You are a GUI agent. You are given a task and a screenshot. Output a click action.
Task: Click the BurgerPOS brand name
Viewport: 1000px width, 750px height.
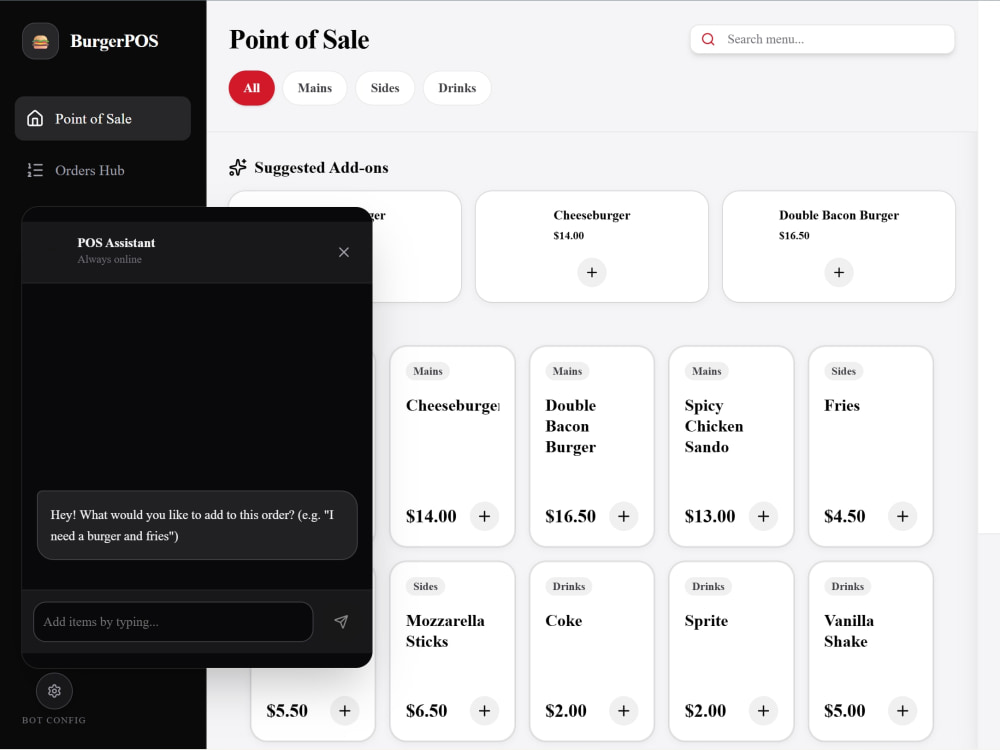pos(114,41)
